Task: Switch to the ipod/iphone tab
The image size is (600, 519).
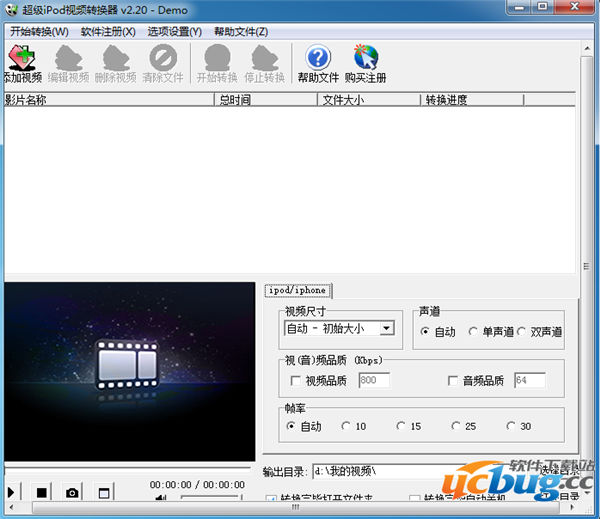Action: (x=296, y=290)
